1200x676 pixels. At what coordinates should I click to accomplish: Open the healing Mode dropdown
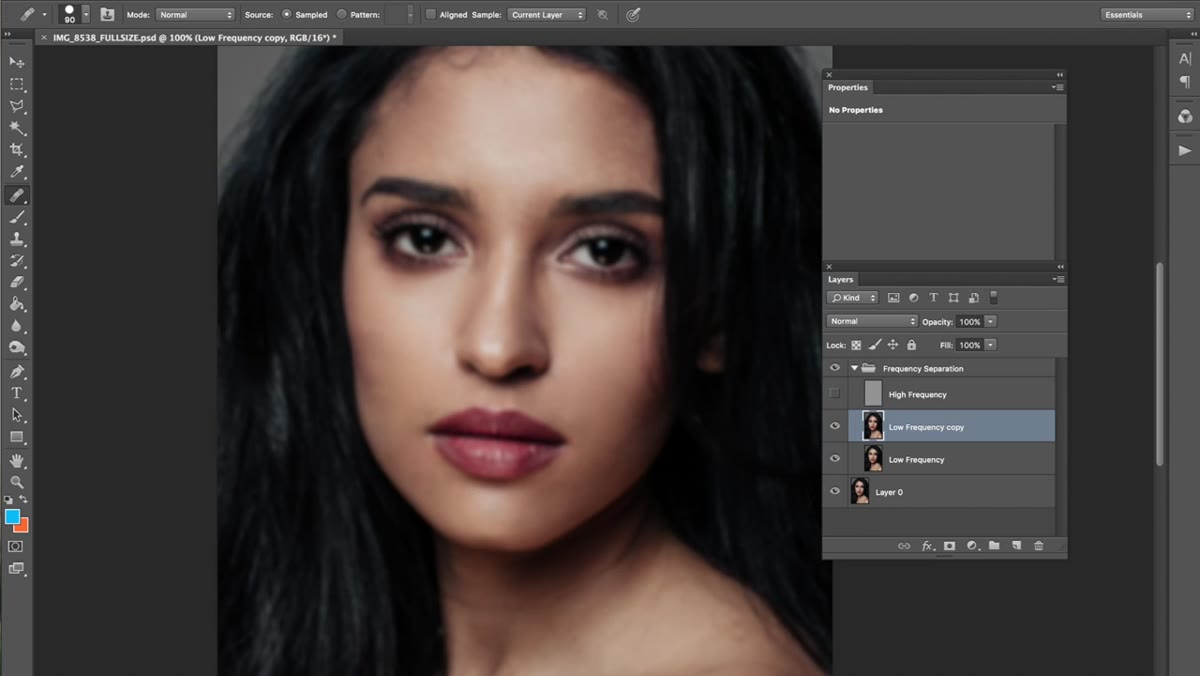coord(195,15)
